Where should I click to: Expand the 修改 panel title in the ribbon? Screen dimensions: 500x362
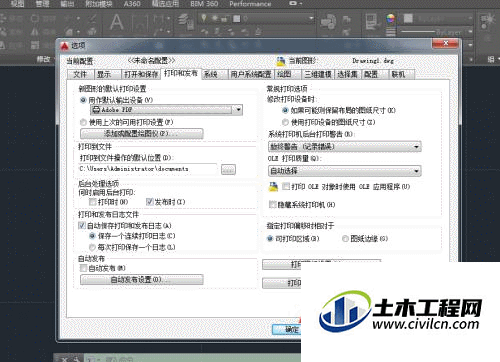(43, 60)
